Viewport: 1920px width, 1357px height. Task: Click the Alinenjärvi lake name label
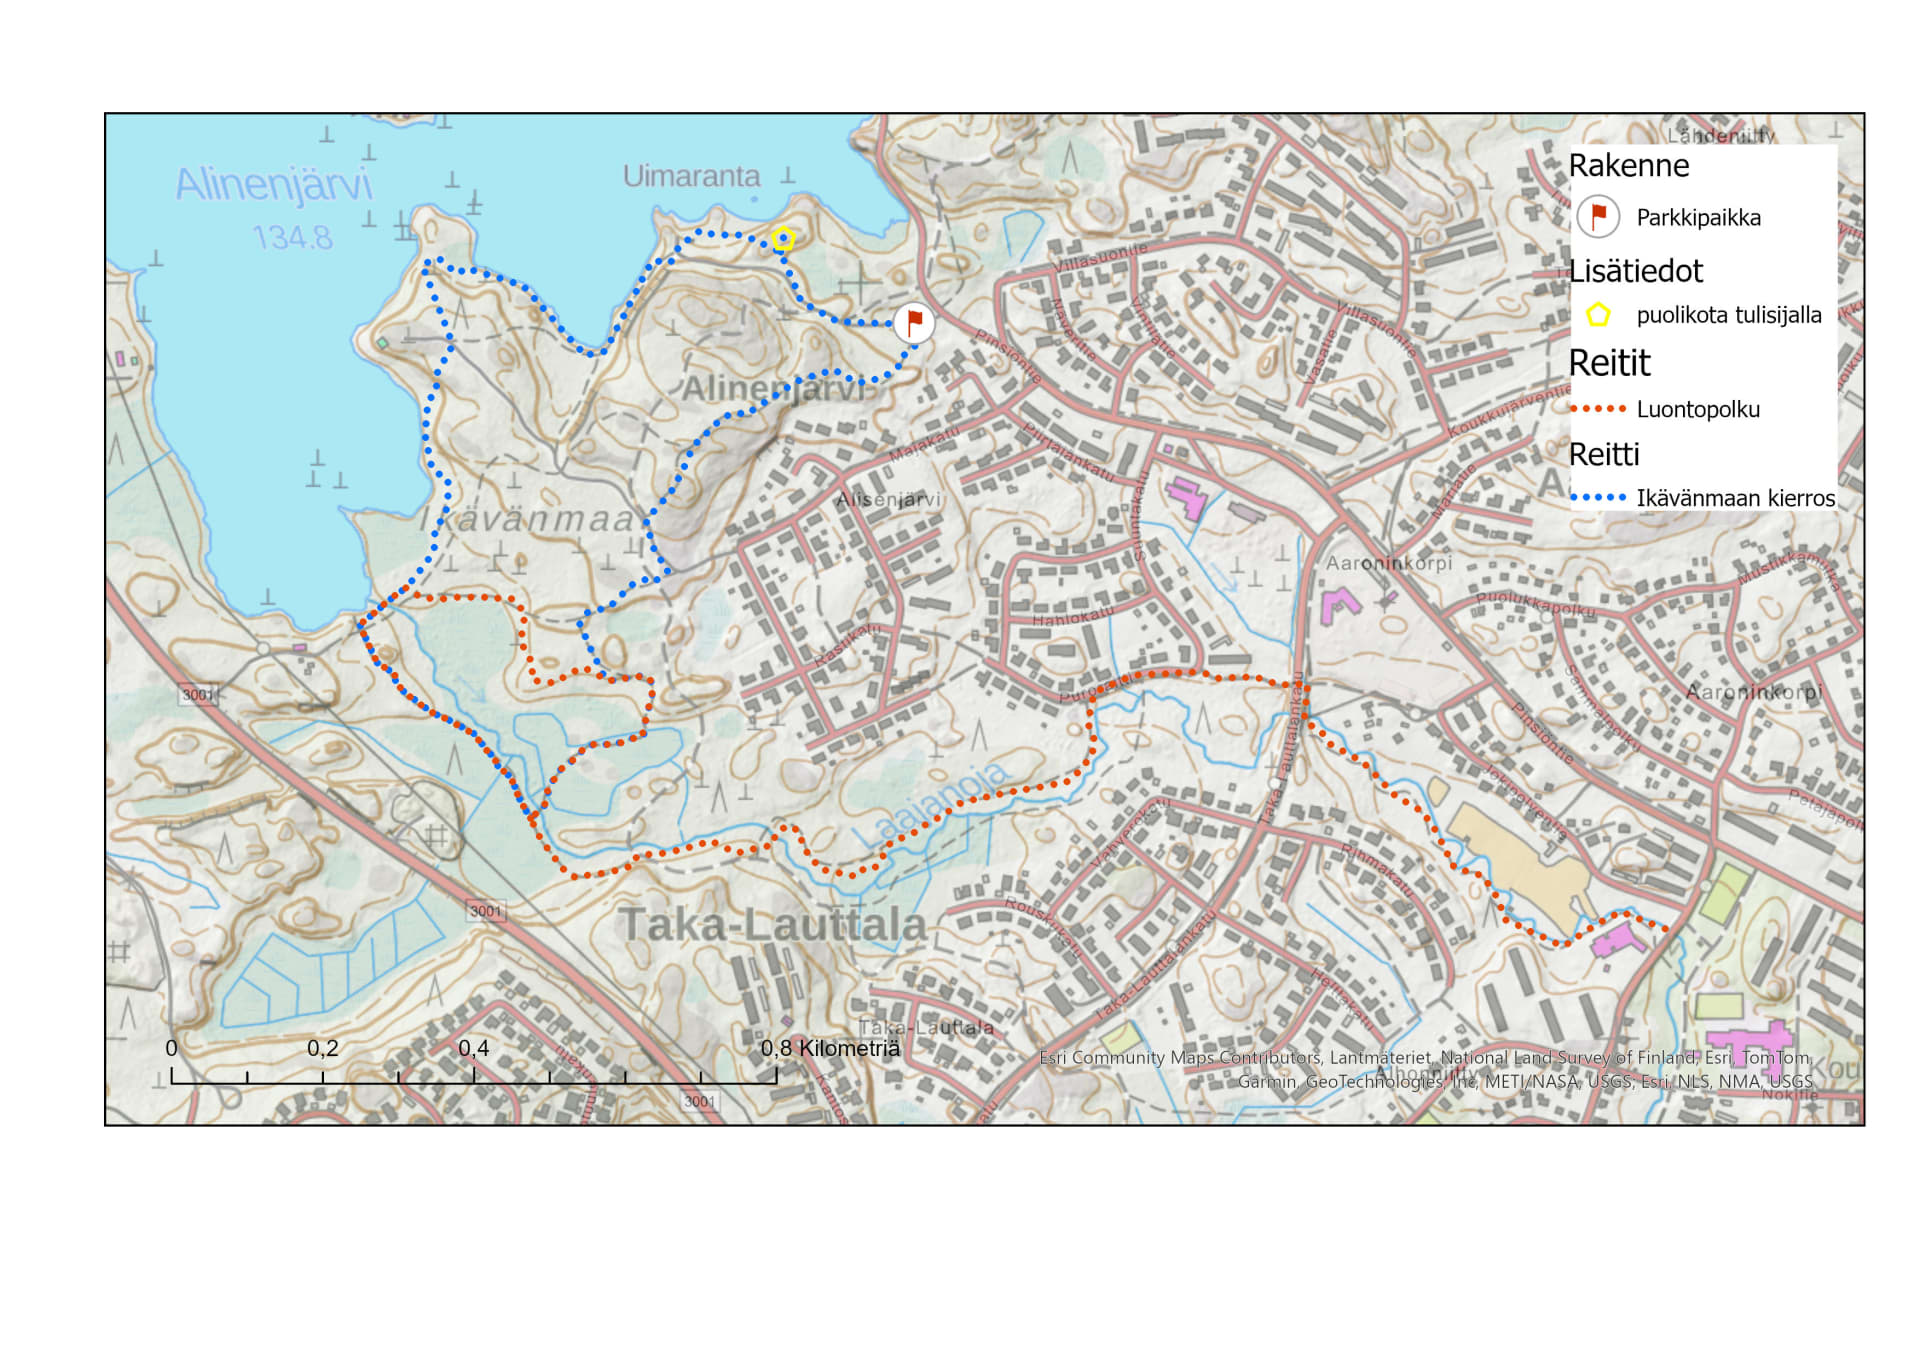(x=273, y=184)
